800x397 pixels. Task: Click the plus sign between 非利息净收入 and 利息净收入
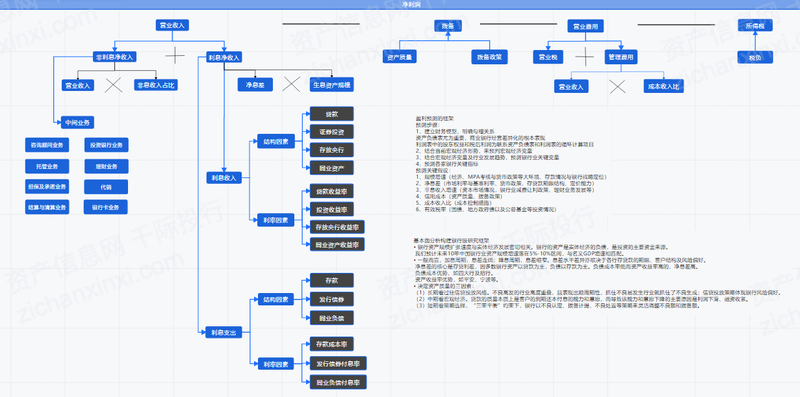pos(174,55)
